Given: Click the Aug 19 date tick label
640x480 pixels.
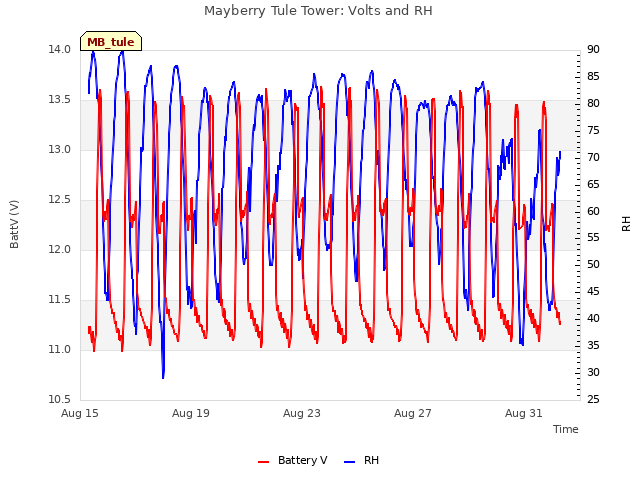Looking at the screenshot, I should pos(191,413).
